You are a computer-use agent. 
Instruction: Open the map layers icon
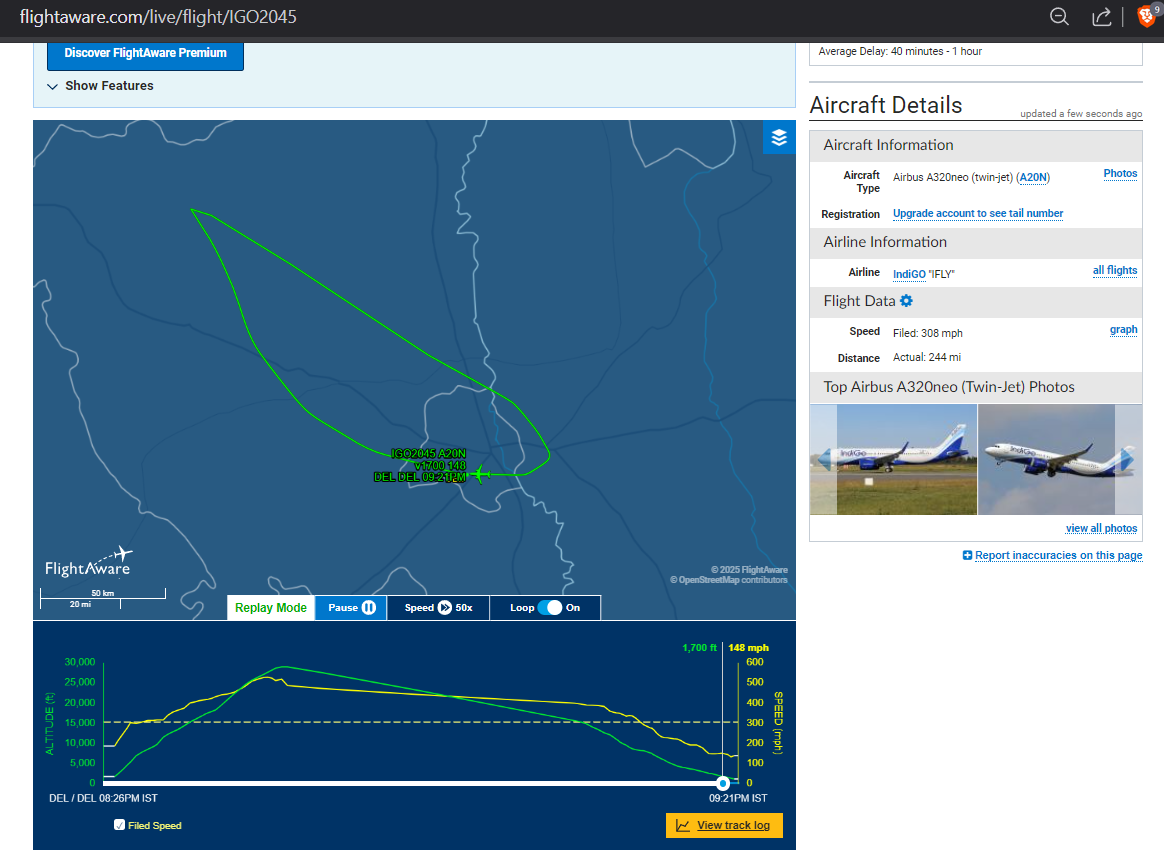pos(779,137)
